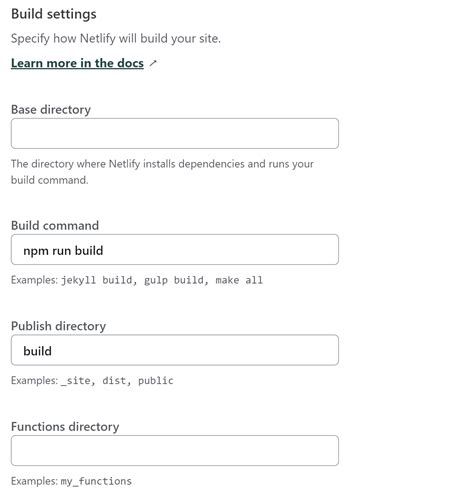Click the Functions directory field label
Image resolution: width=474 pixels, height=502 pixels.
(x=65, y=427)
